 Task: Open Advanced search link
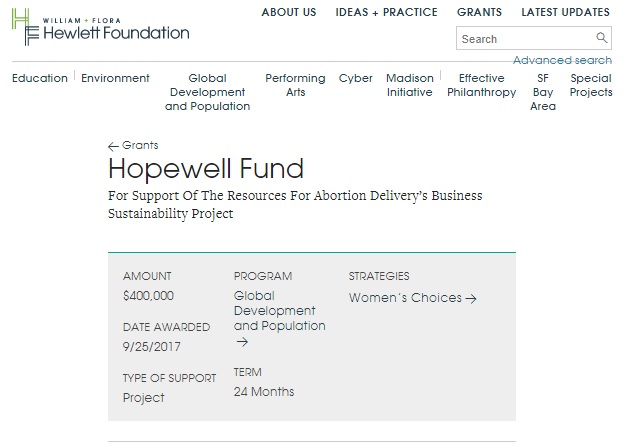562,61
